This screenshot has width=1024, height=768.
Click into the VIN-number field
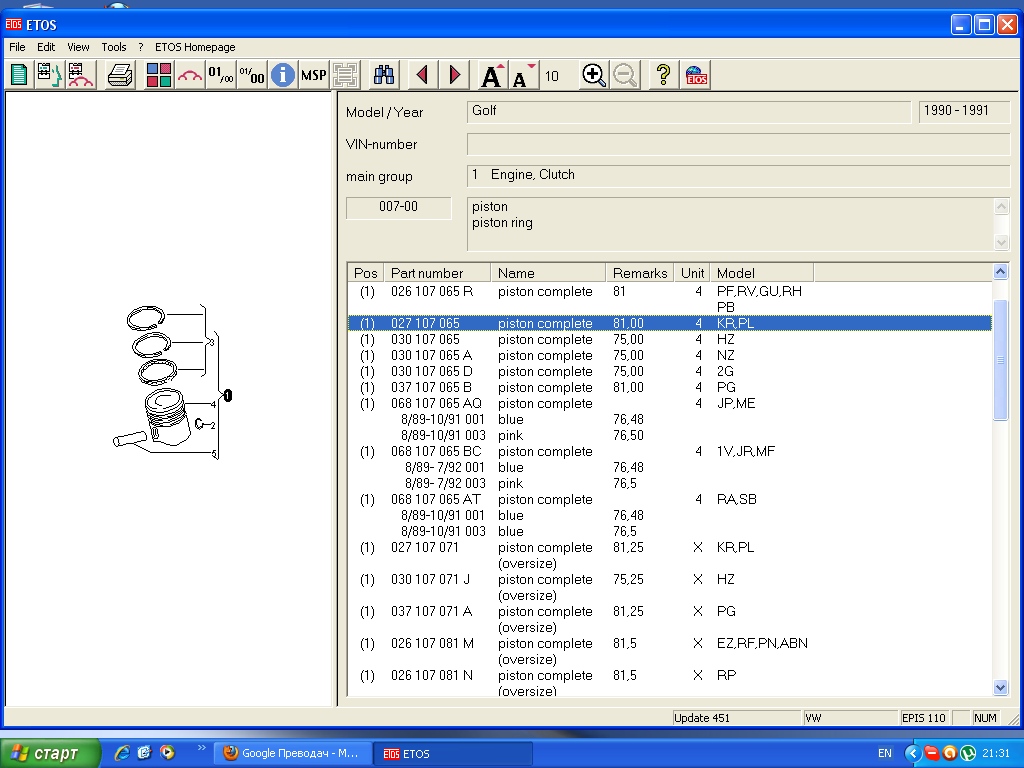click(x=737, y=145)
